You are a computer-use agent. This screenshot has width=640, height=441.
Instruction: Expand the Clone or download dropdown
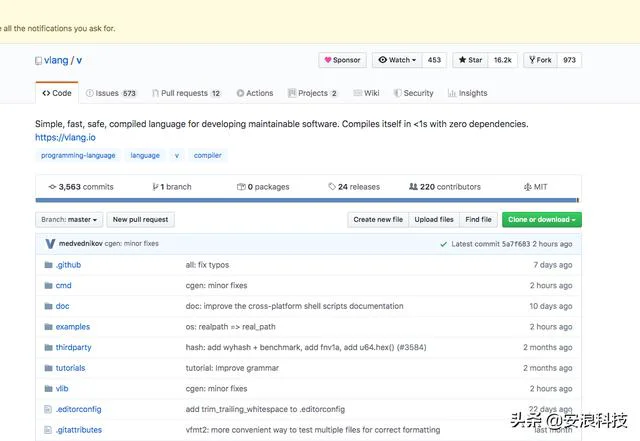[x=542, y=220]
